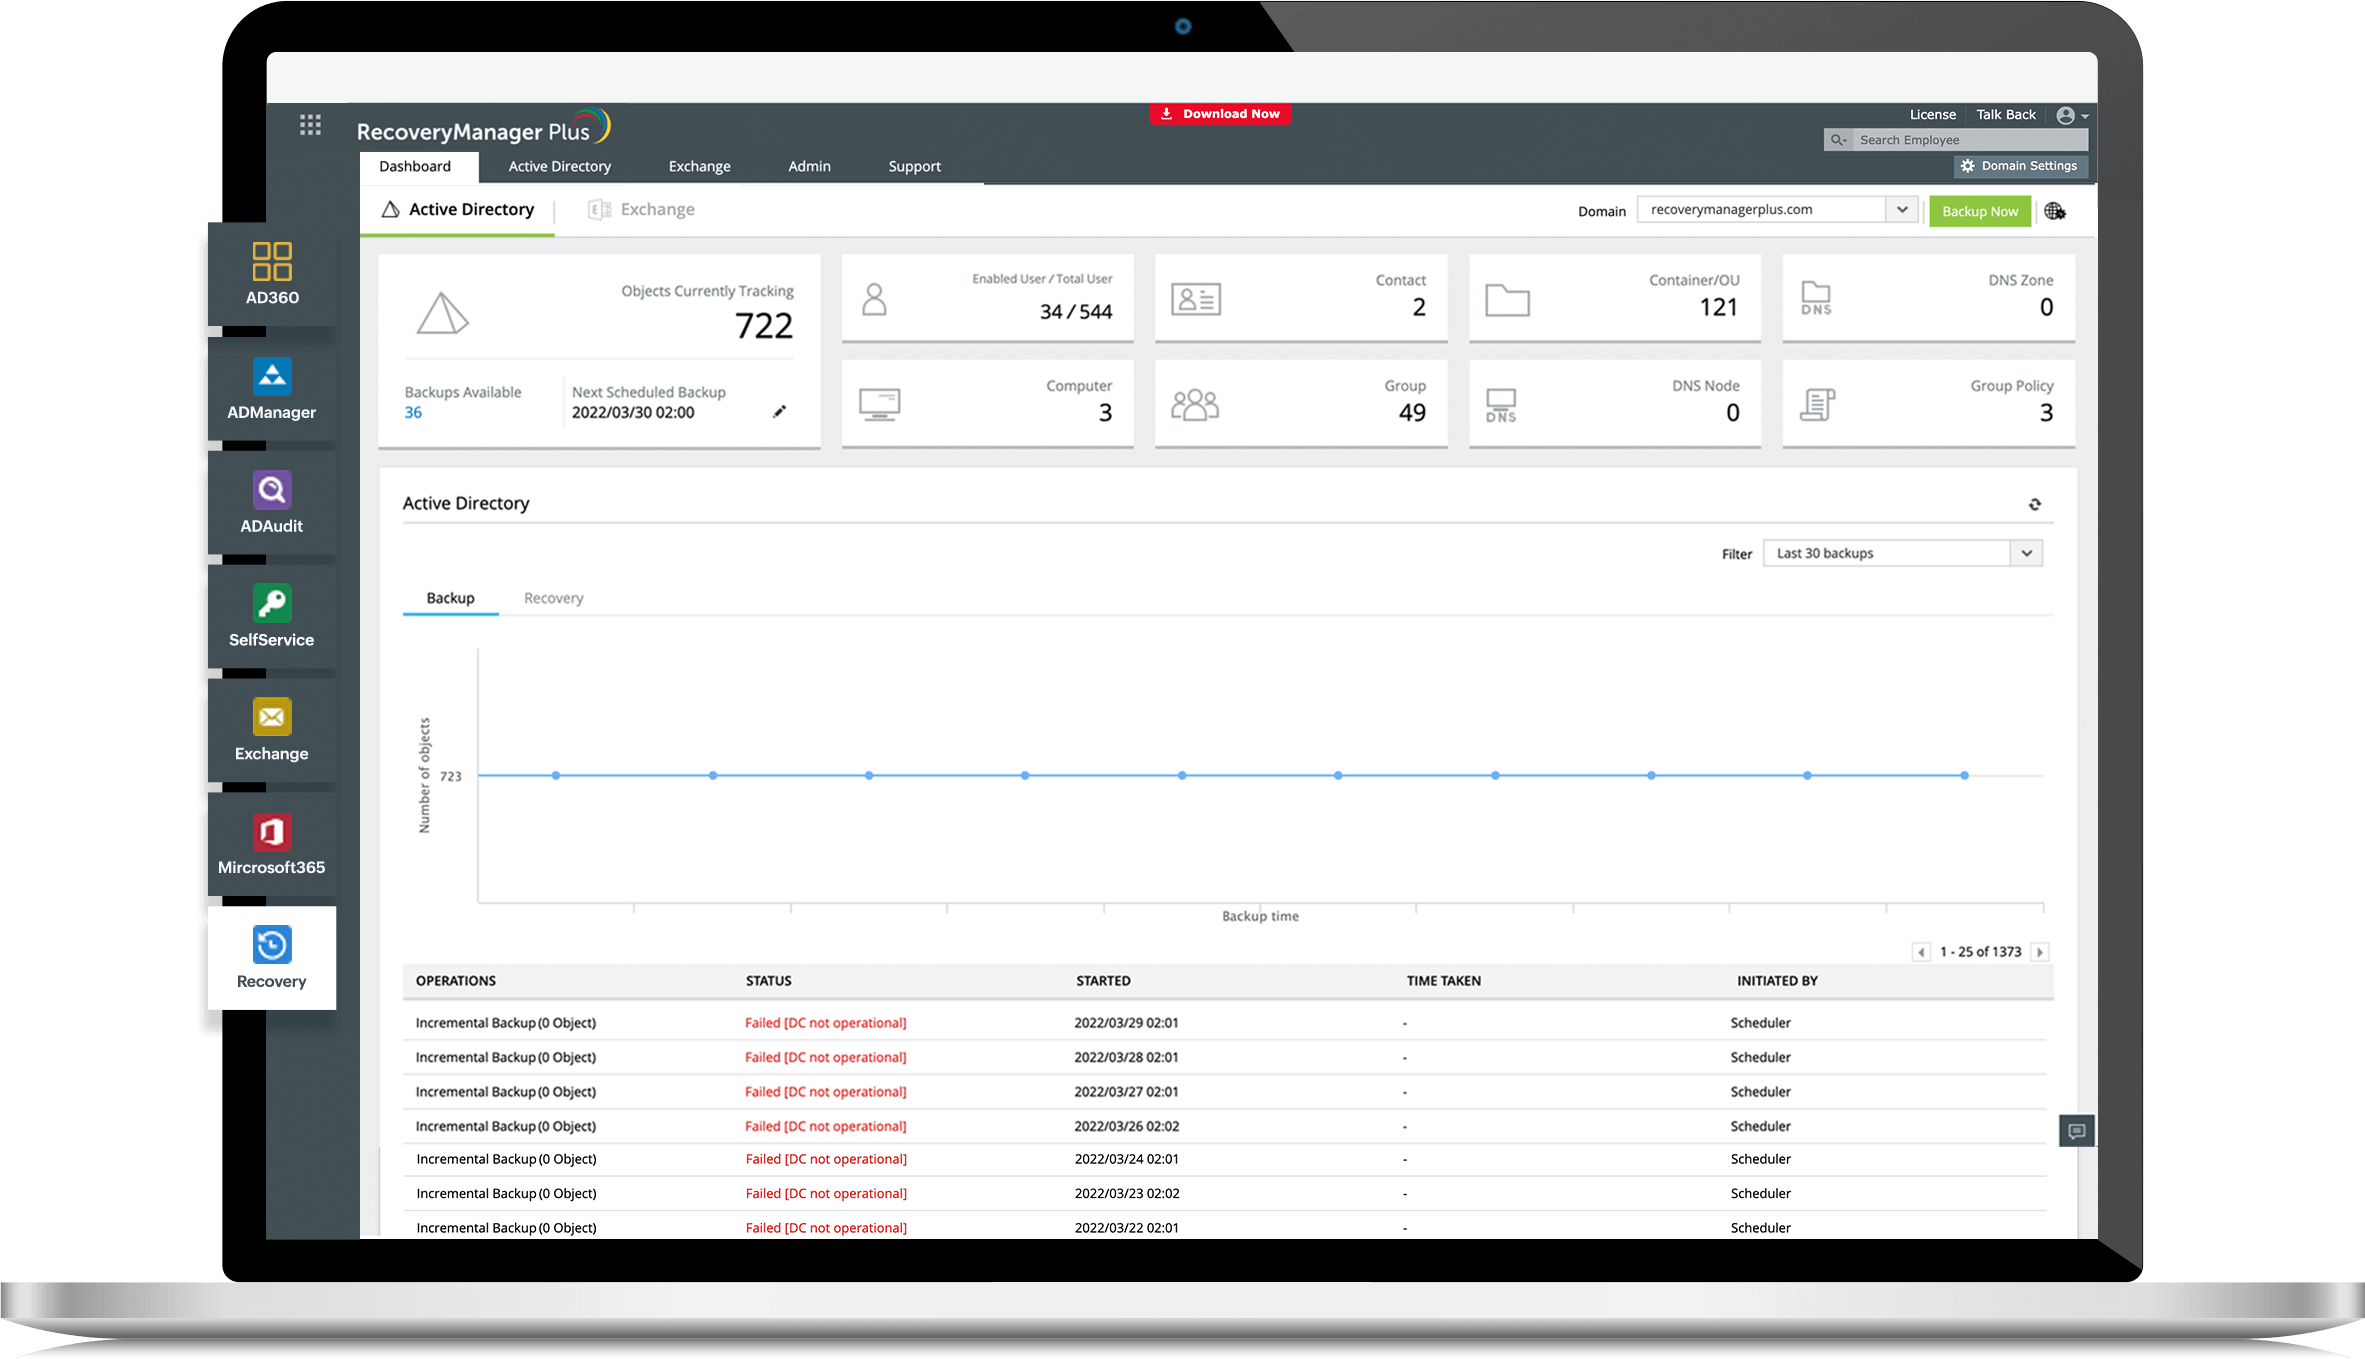Viewport: 2365px width, 1359px height.
Task: Click the Search Employee field
Action: coord(1965,140)
